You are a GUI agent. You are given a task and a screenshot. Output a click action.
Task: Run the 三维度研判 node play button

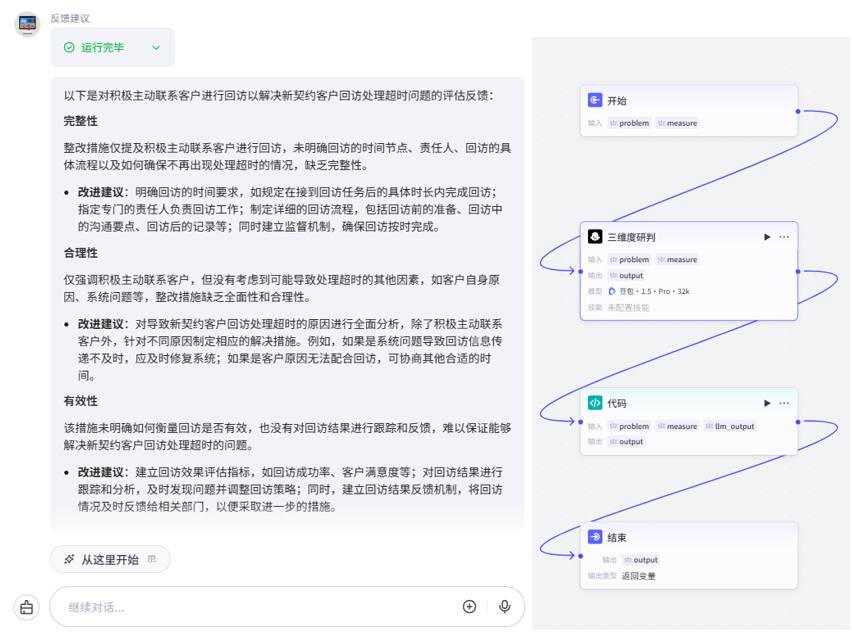[x=767, y=237]
